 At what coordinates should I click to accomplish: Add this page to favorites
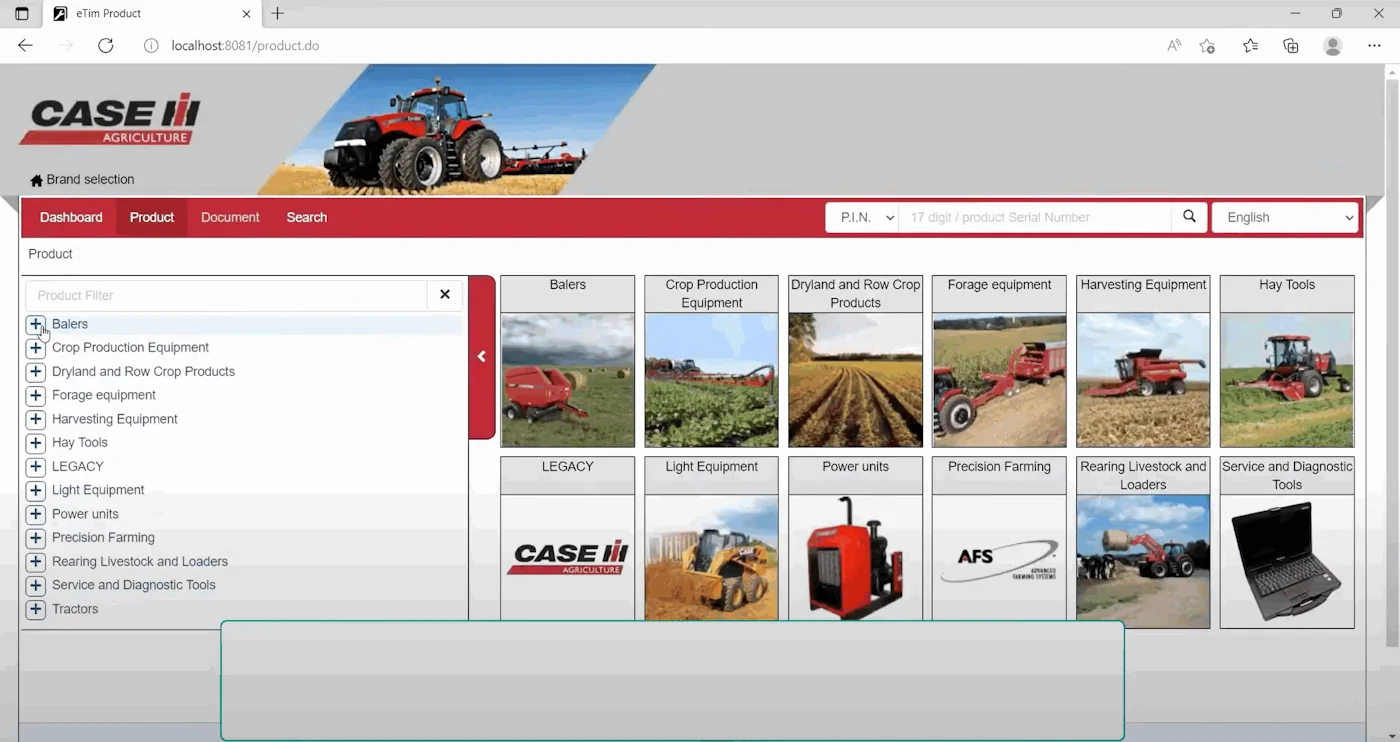click(1207, 46)
